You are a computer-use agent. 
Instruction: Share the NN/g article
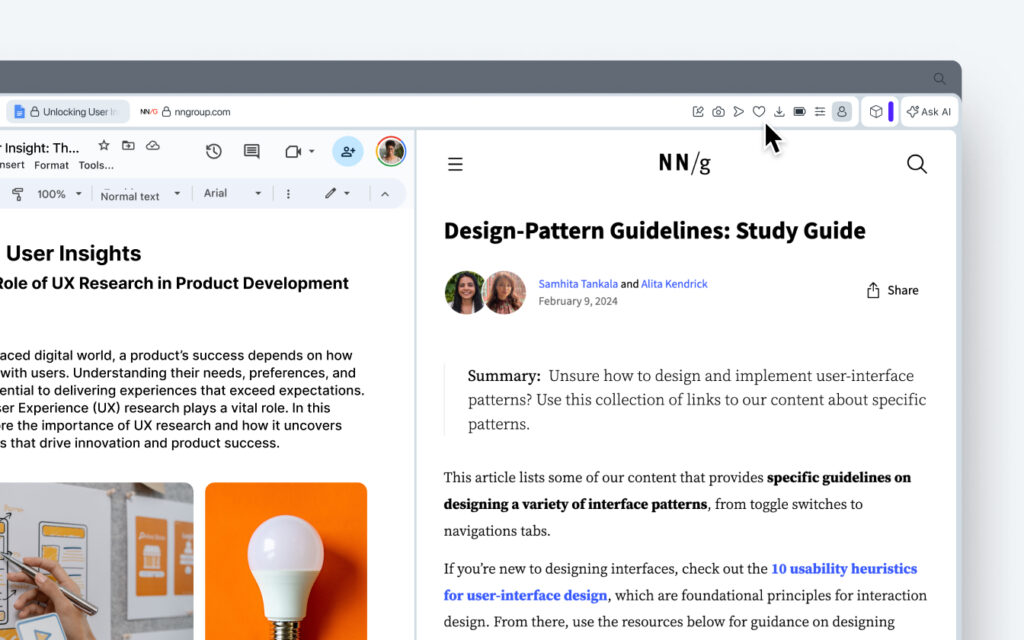point(892,290)
